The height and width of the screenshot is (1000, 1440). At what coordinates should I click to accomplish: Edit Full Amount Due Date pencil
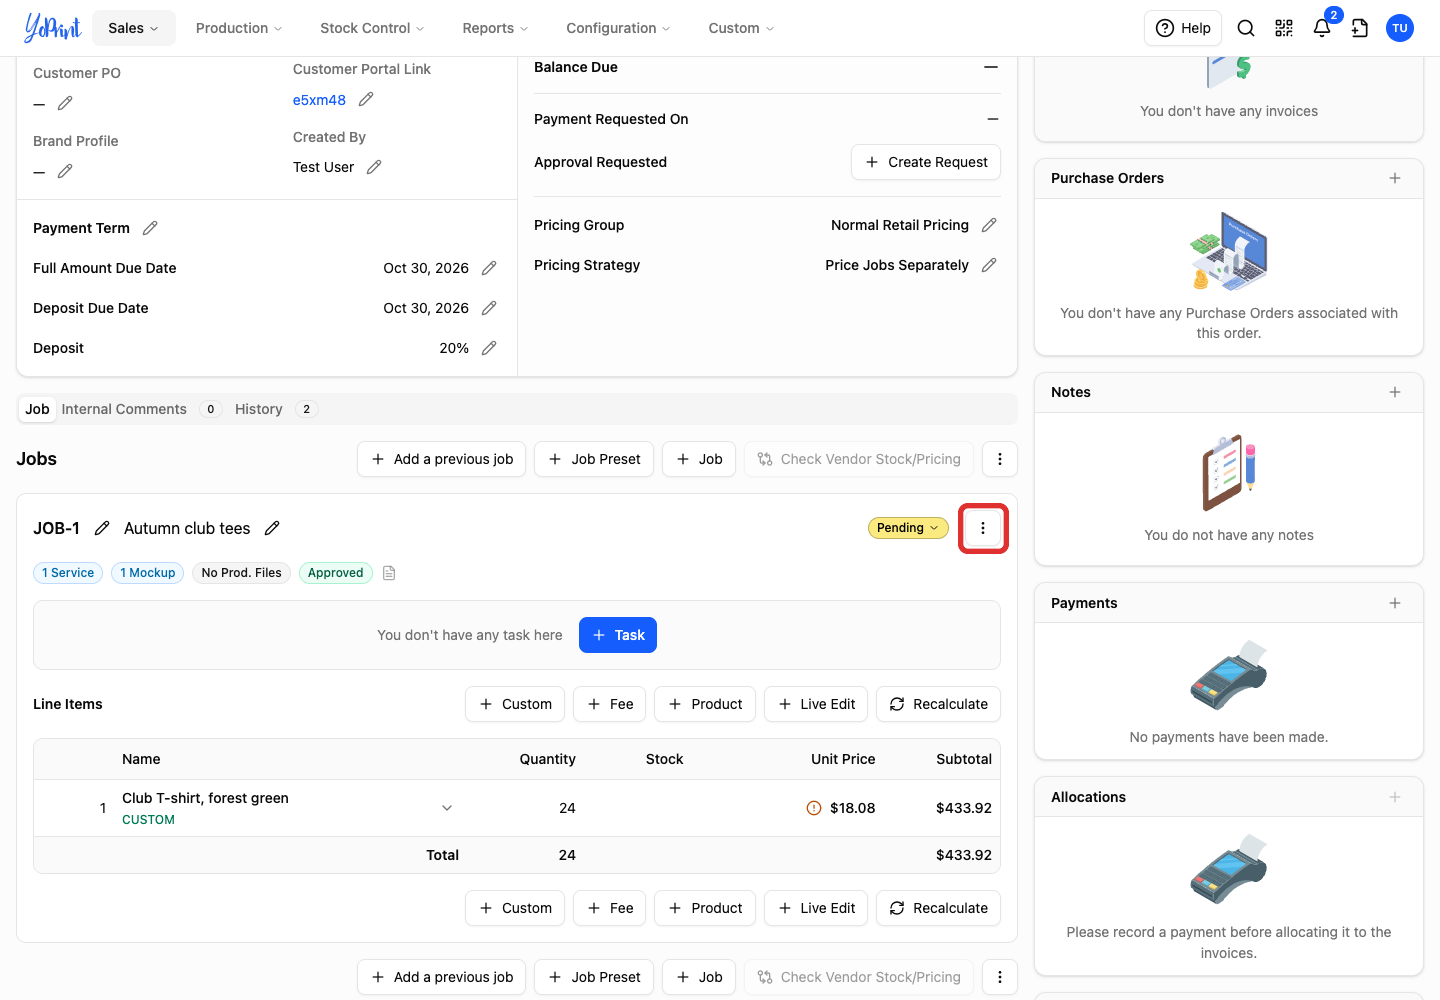coord(489,268)
